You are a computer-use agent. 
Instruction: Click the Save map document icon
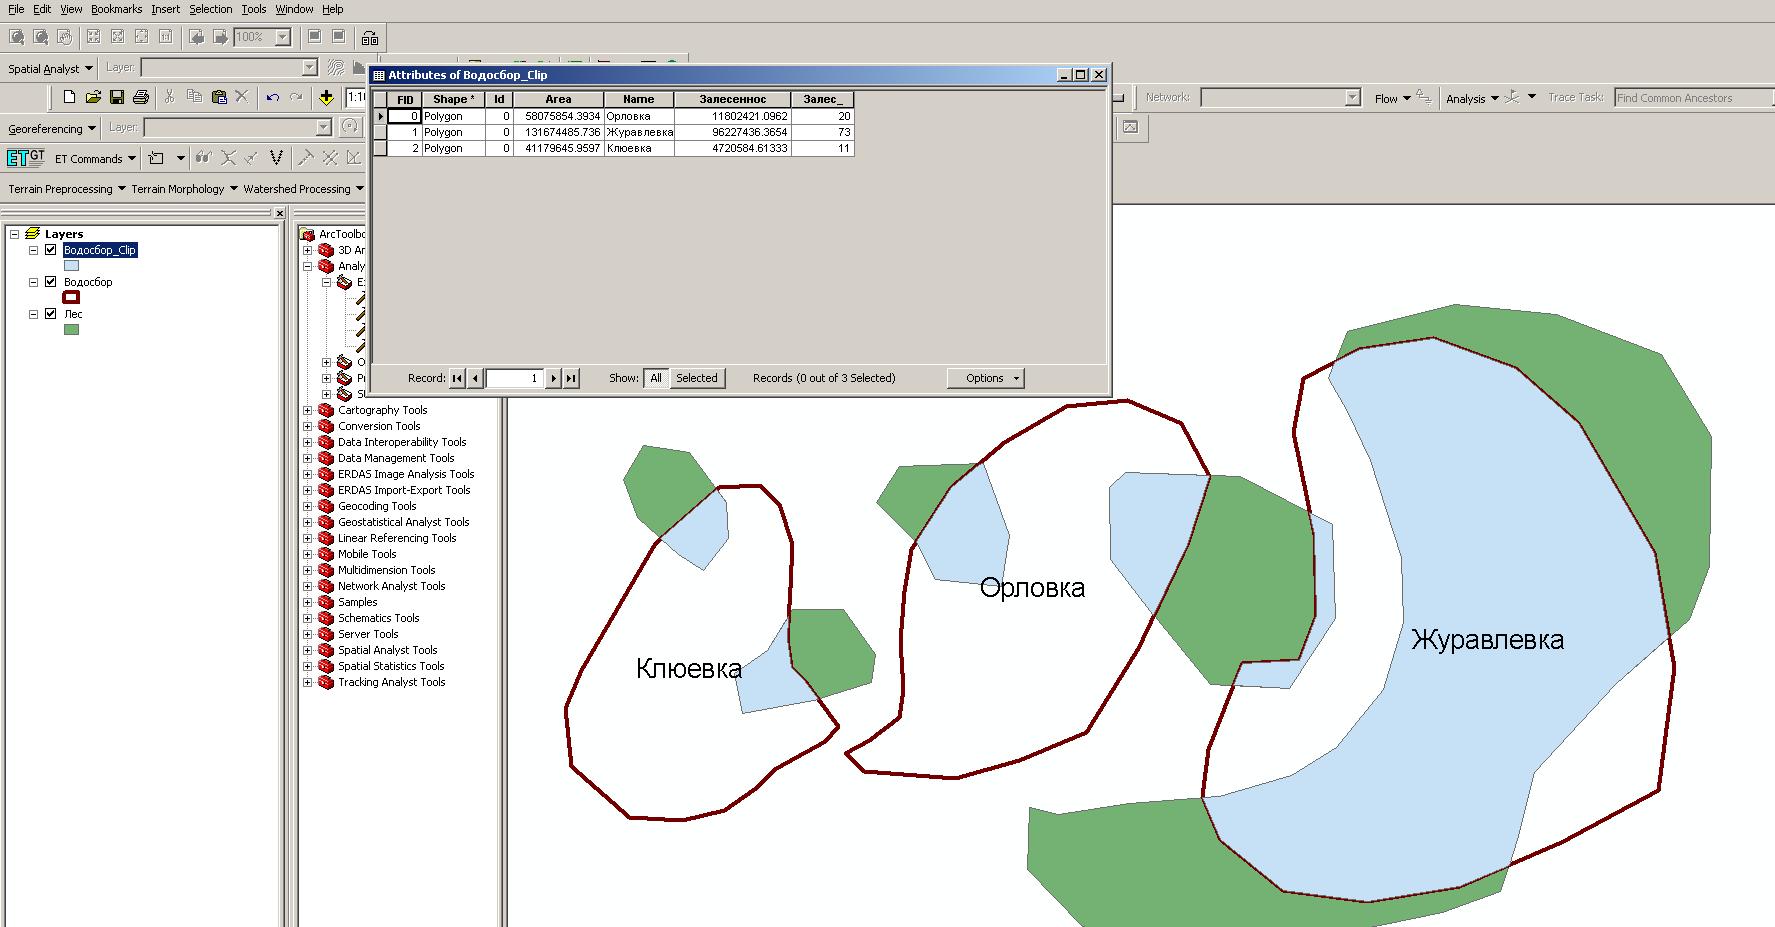click(x=117, y=97)
